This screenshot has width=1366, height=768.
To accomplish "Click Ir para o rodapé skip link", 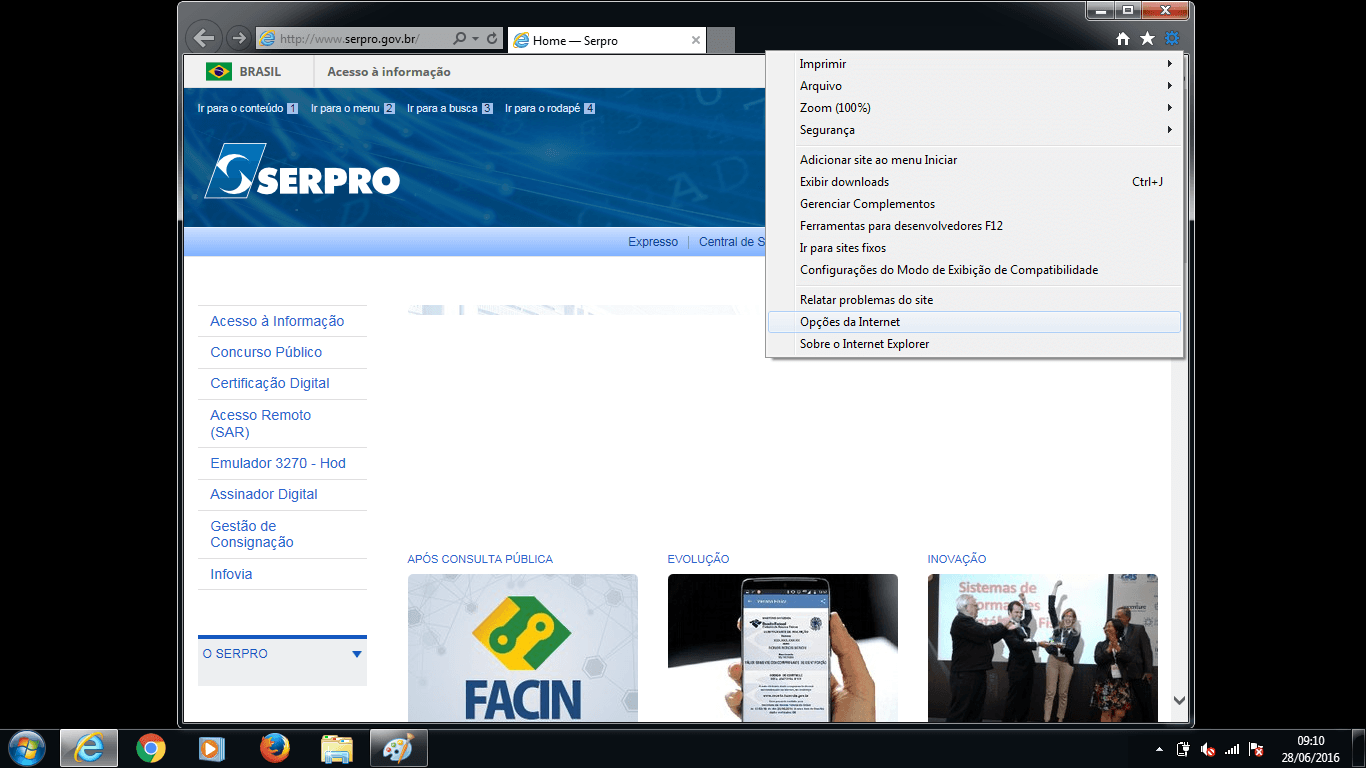I will [x=550, y=108].
